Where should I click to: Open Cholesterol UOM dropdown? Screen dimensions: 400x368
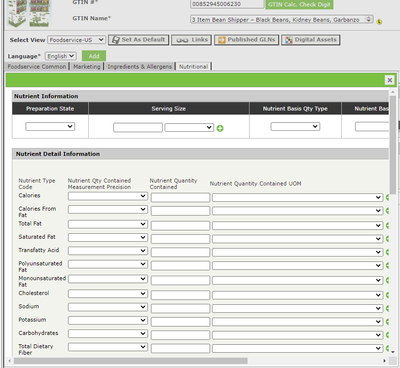pos(297,295)
